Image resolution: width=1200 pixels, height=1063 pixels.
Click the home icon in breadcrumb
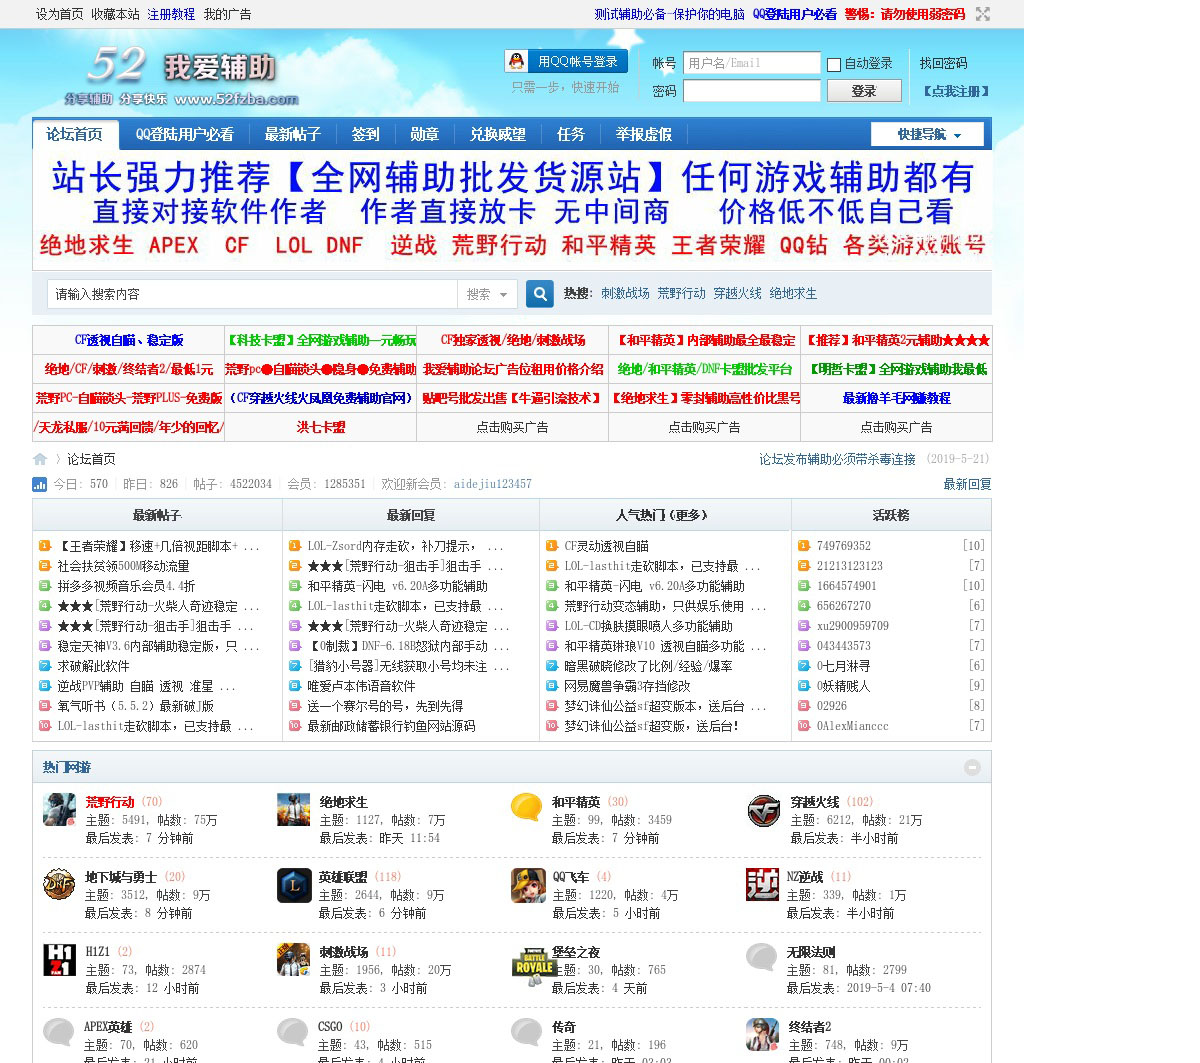[40, 459]
